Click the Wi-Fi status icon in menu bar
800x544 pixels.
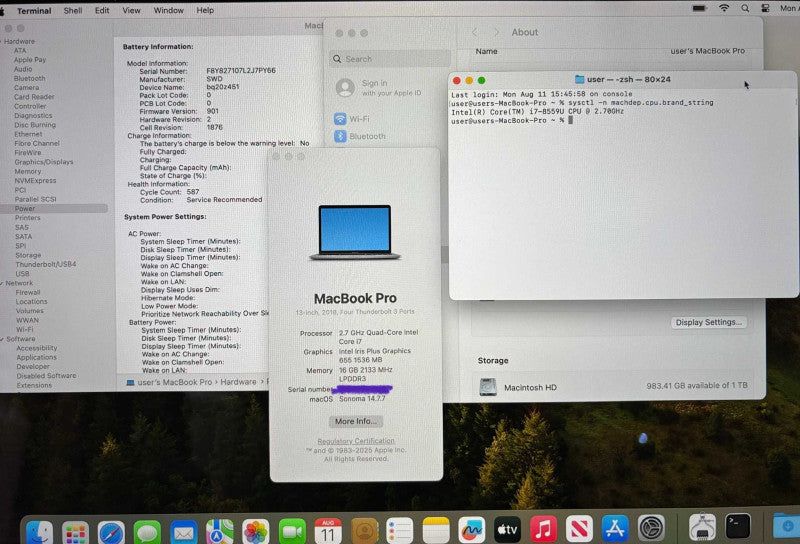pos(723,8)
